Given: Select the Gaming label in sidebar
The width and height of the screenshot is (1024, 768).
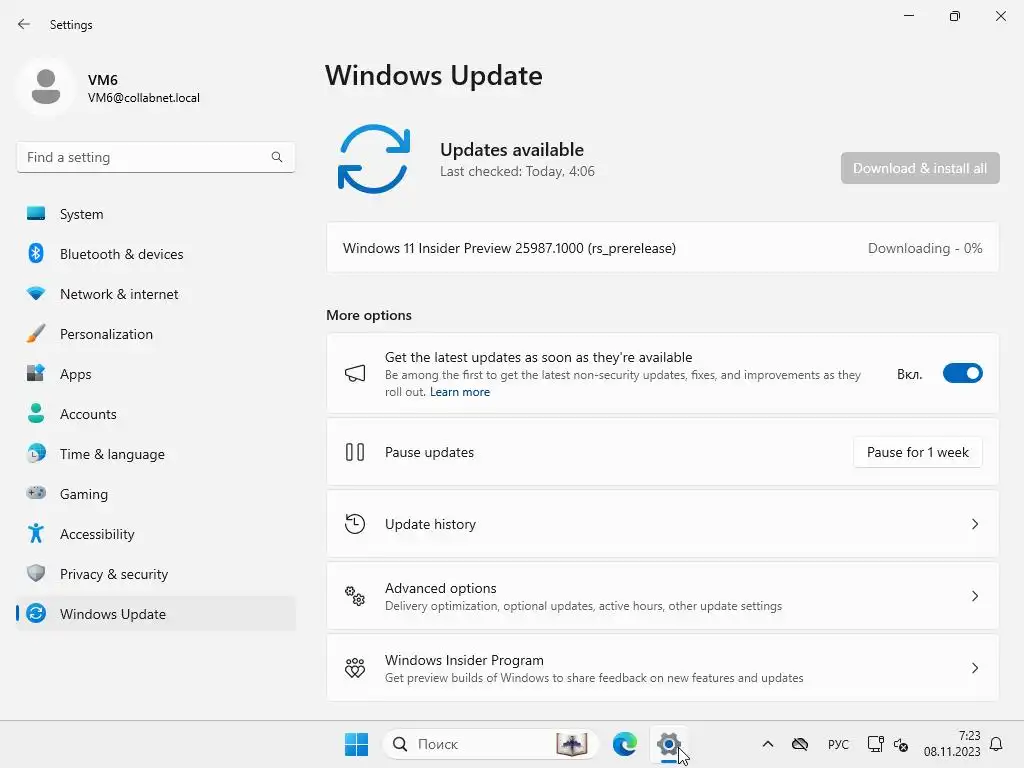Looking at the screenshot, I should [84, 494].
